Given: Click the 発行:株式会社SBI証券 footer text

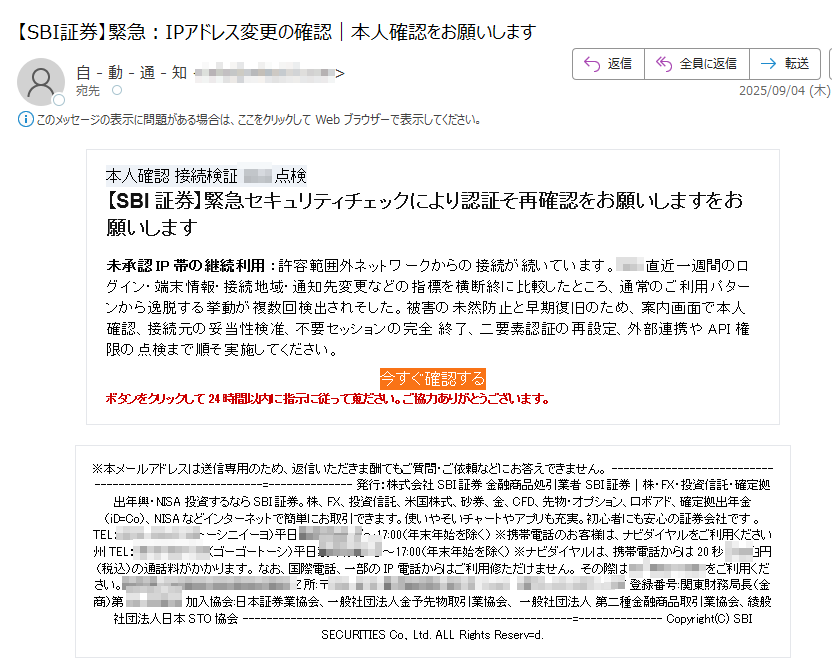Looking at the screenshot, I should [x=419, y=485].
